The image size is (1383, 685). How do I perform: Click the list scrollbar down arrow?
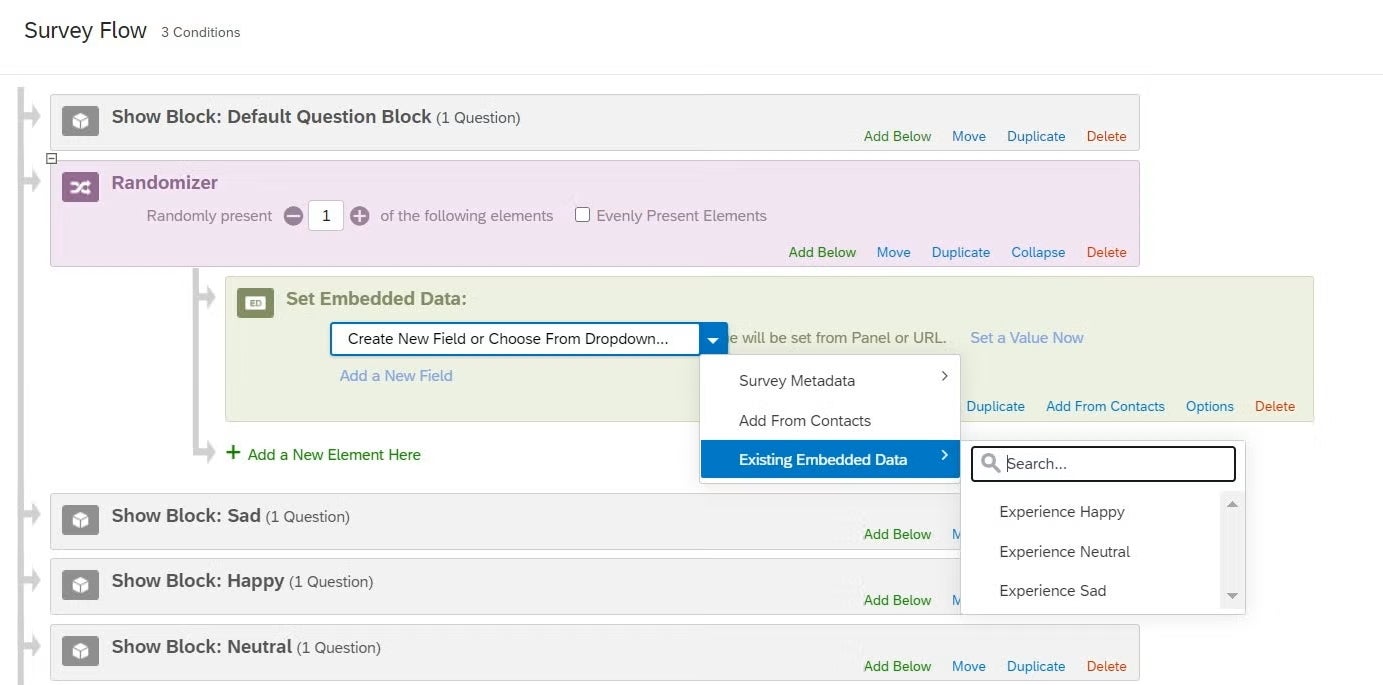[x=1232, y=596]
